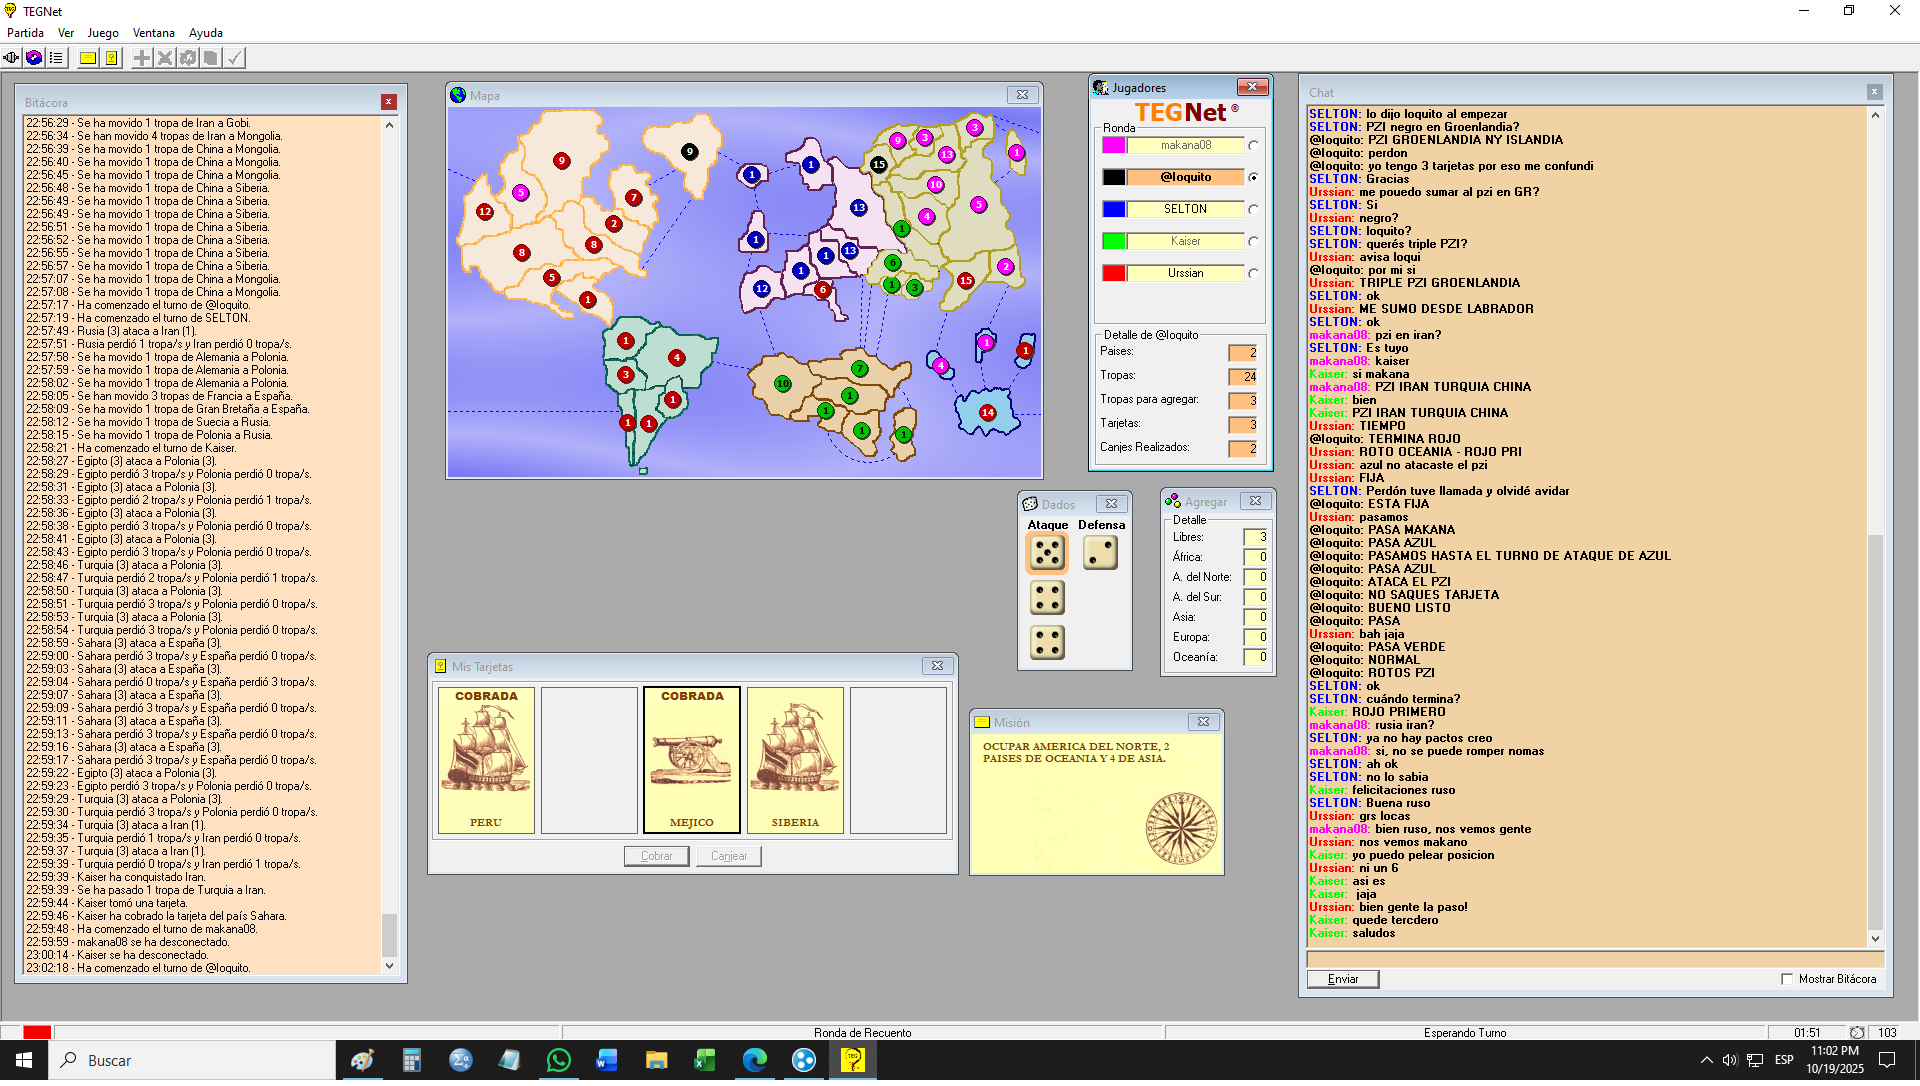Enable the Mostrar Bitácora checkbox
Screen dimensions: 1920x1086
(1787, 980)
